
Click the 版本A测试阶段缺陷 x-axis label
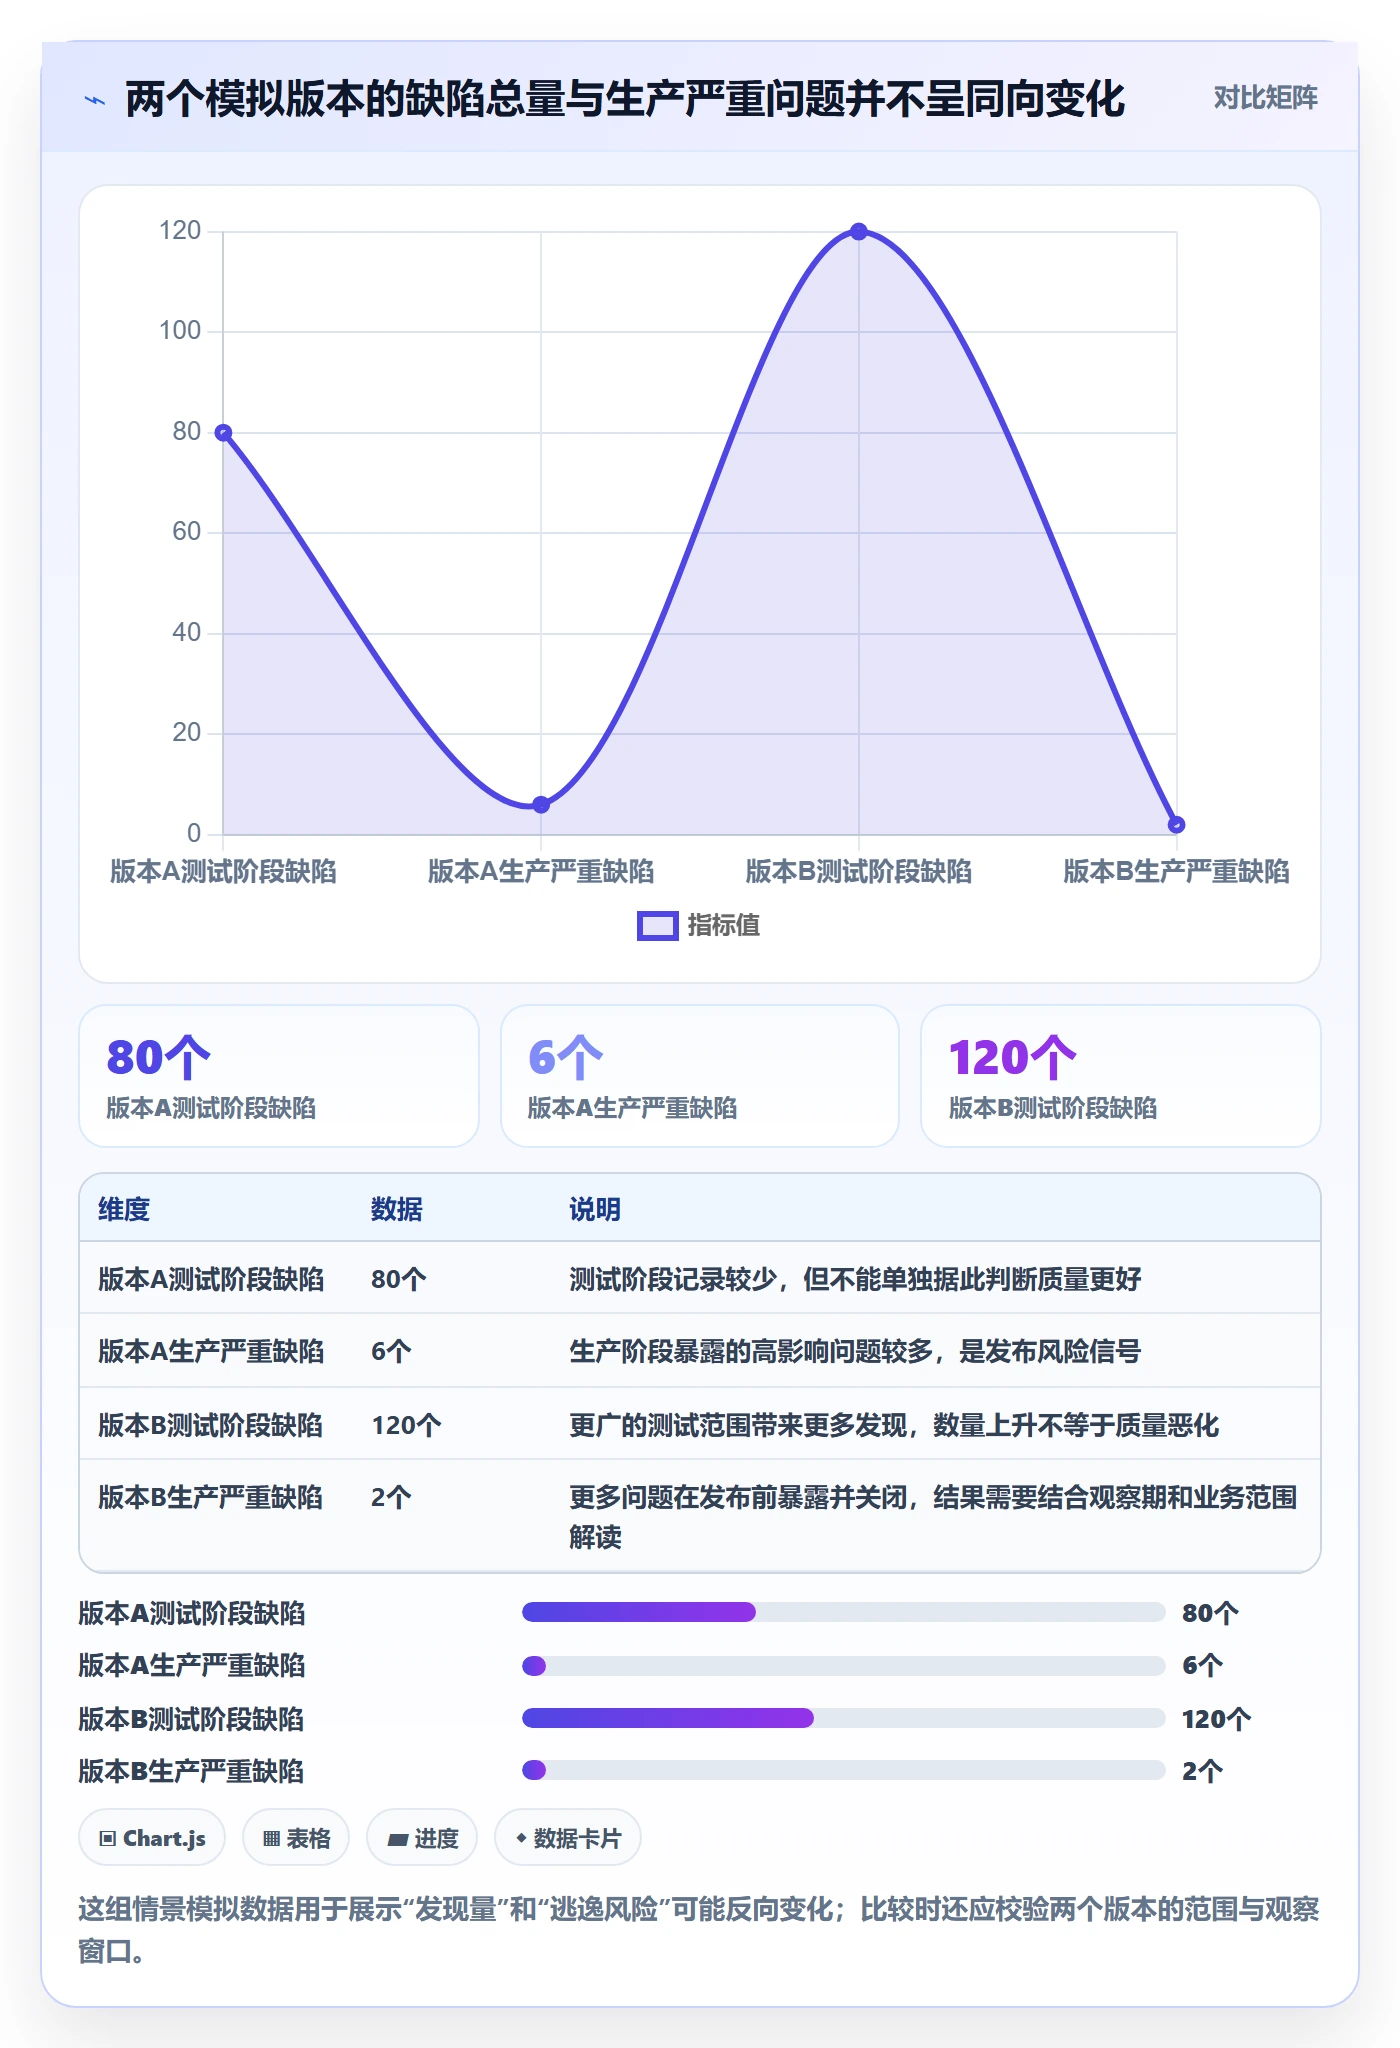point(223,871)
